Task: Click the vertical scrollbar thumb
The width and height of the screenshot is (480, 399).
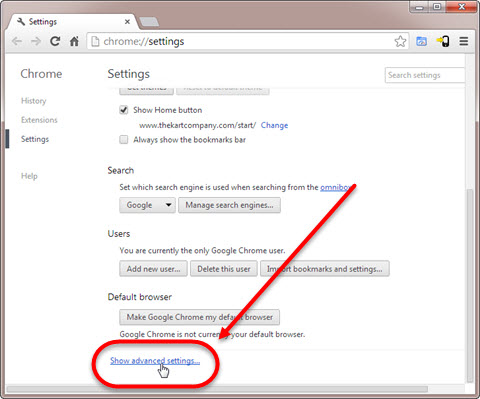Action: [470, 285]
